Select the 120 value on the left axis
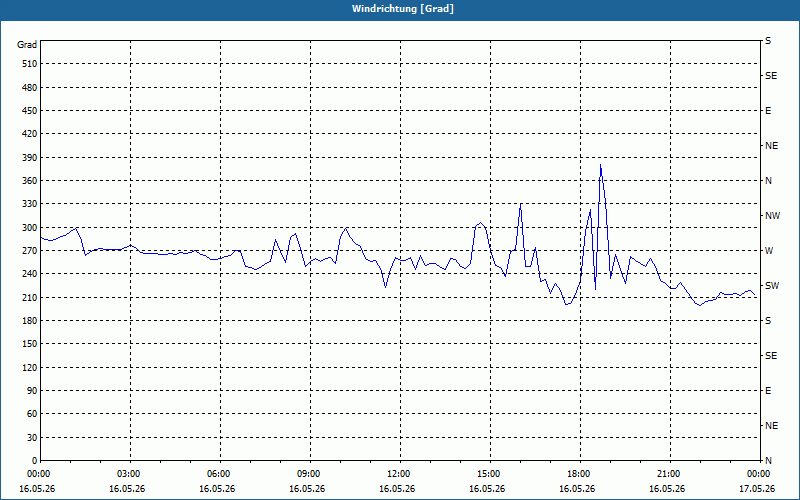This screenshot has width=800, height=500. click(x=29, y=367)
